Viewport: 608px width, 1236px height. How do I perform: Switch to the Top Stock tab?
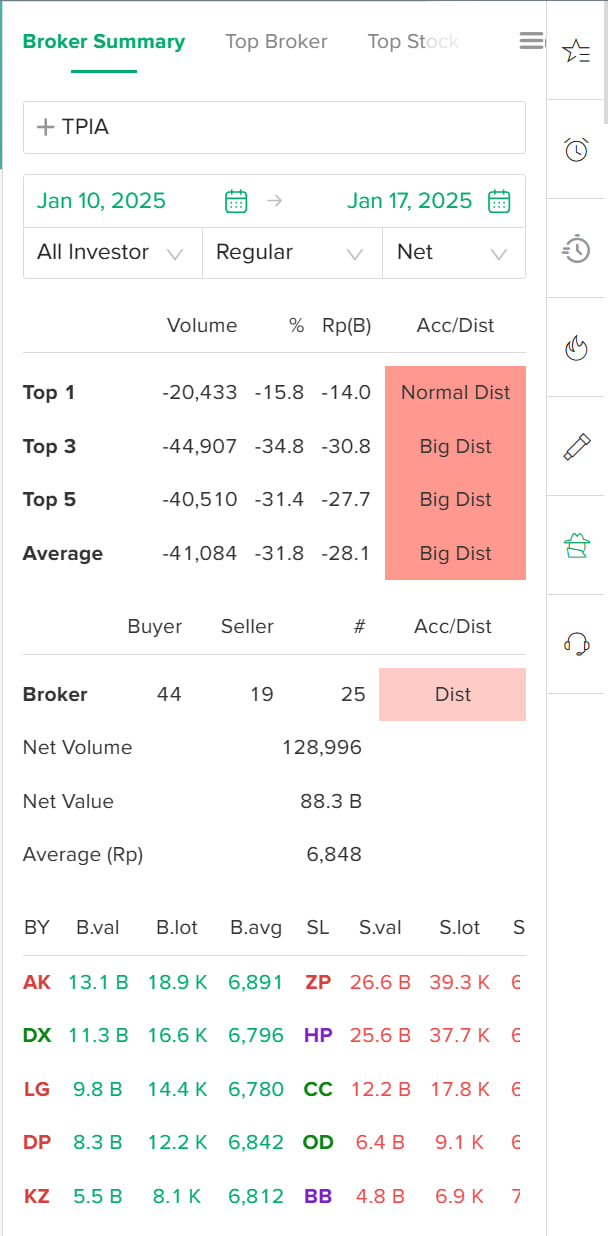[413, 42]
